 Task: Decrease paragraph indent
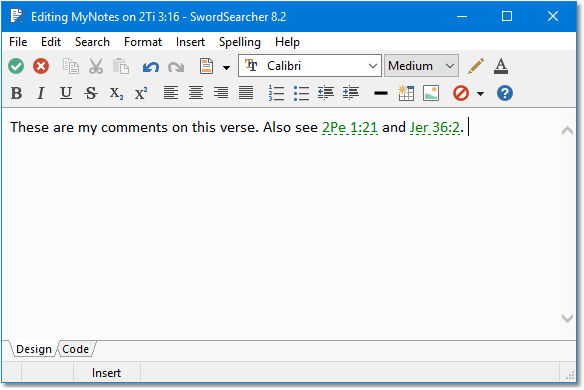(326, 93)
